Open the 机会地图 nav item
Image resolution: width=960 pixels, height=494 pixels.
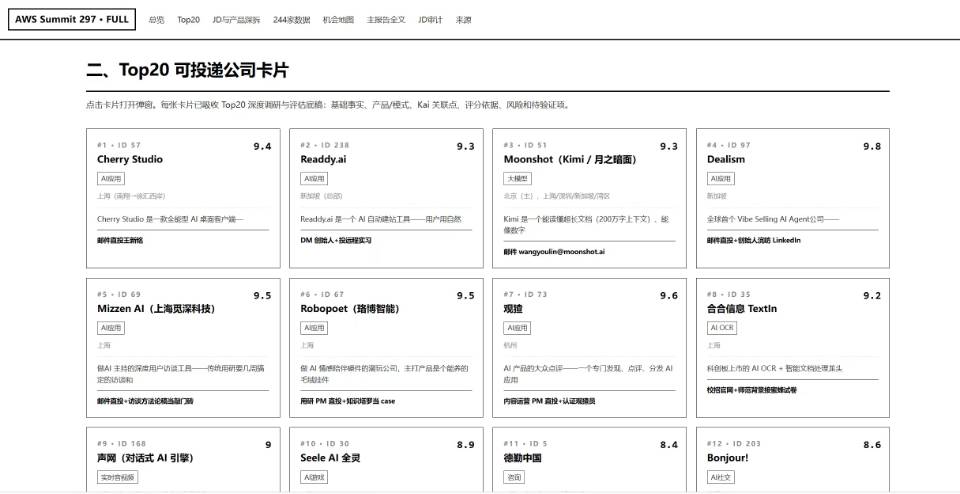338,20
